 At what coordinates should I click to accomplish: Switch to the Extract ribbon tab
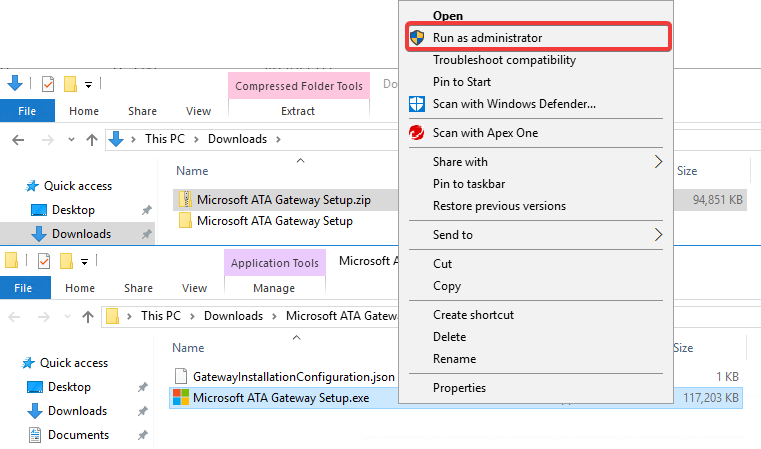[x=298, y=111]
